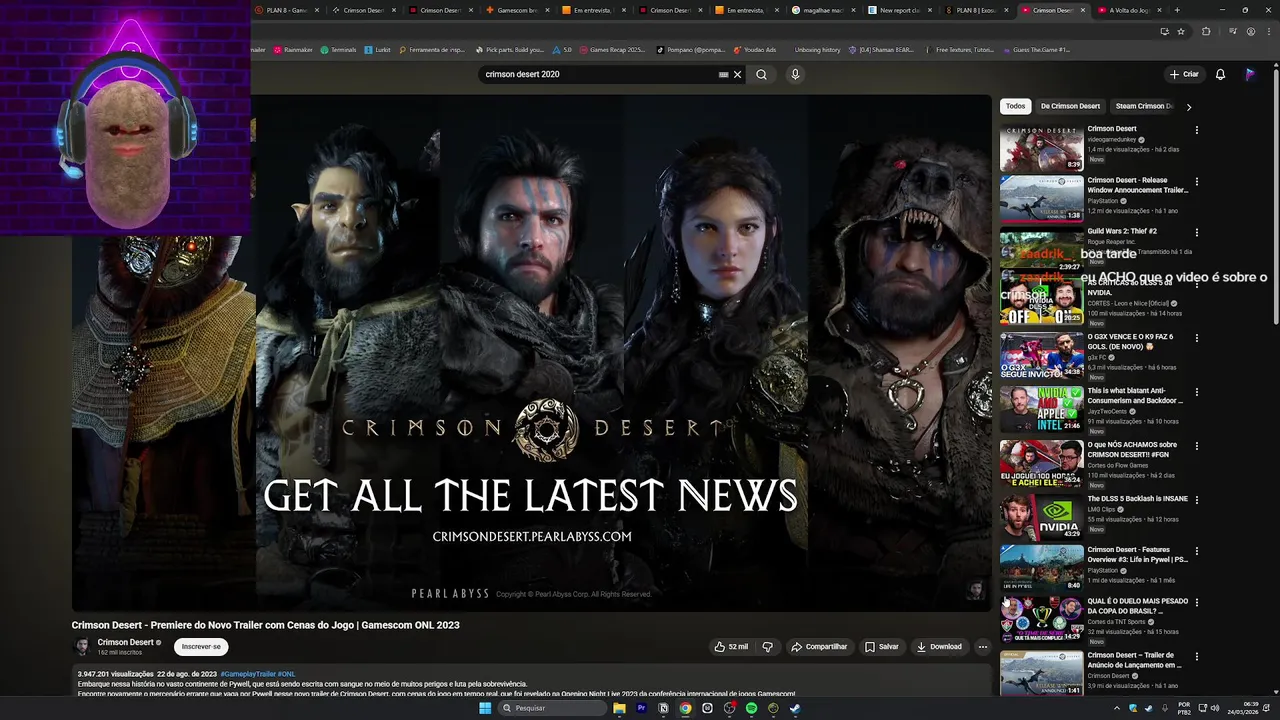1280x720 pixels.
Task: Click the 'Compartilhar' share button
Action: (x=819, y=647)
